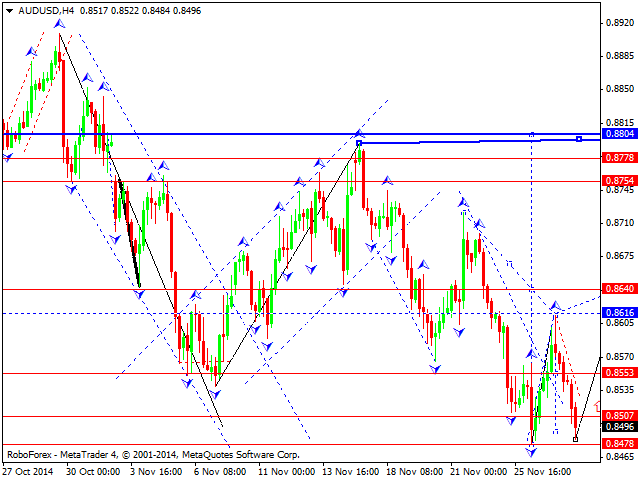Click the red 0.8640 level label
640x480 pixels.
(620, 289)
